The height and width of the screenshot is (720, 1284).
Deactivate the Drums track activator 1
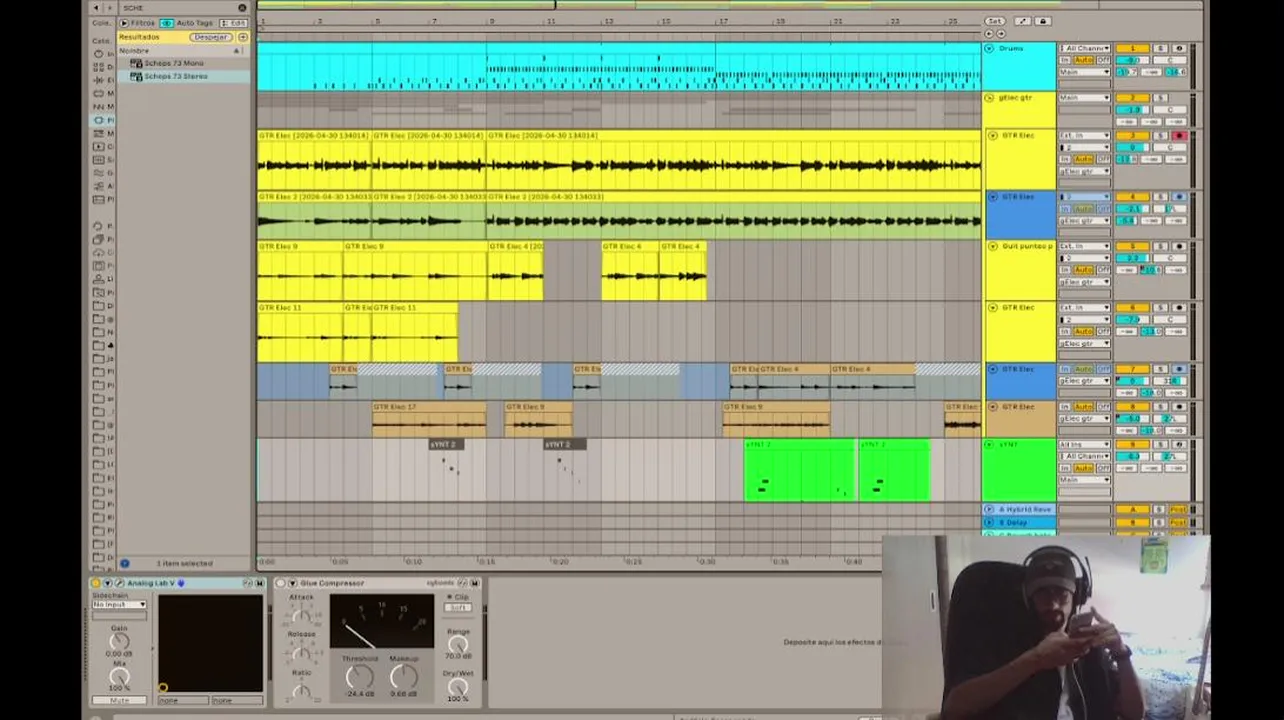click(1132, 48)
